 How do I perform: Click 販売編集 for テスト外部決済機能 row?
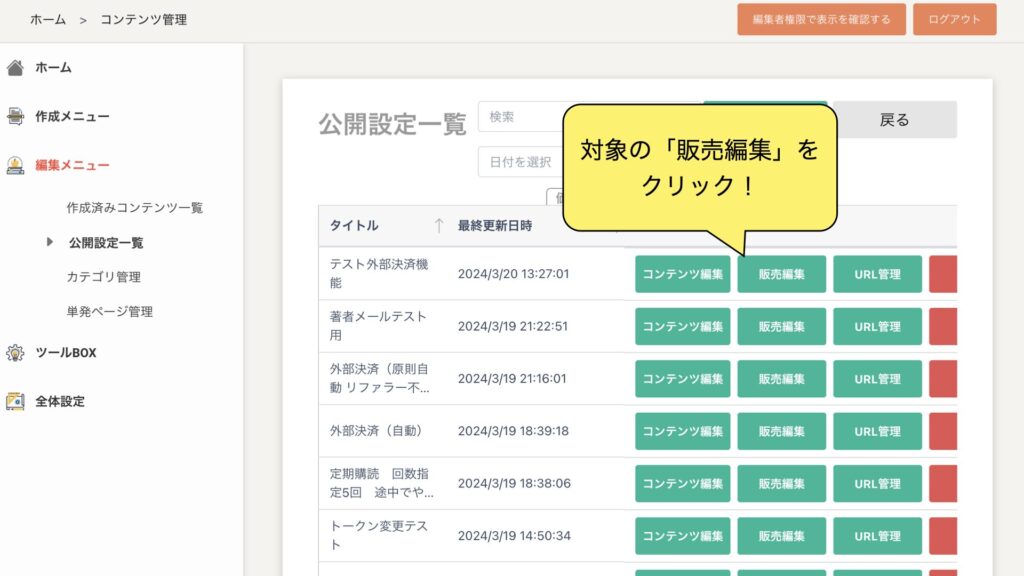[x=781, y=274]
